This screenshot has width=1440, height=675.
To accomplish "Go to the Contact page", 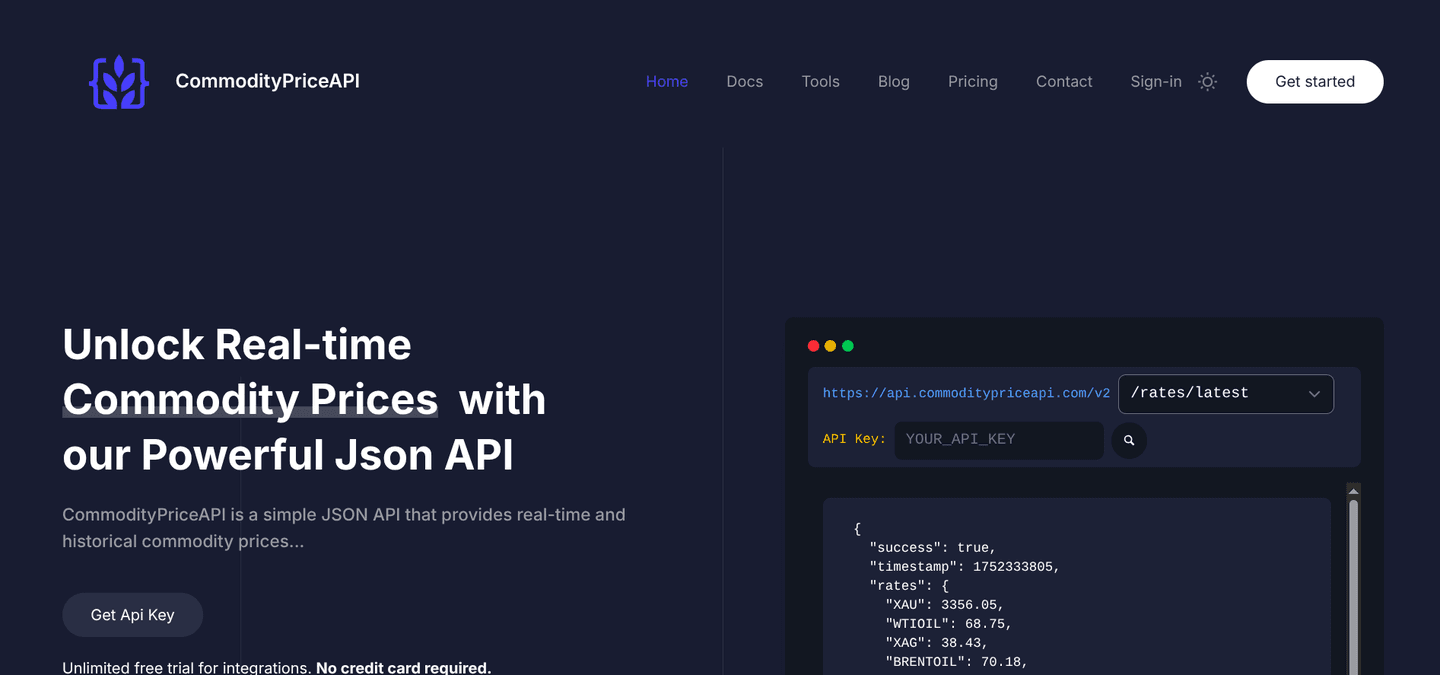I will point(1064,82).
